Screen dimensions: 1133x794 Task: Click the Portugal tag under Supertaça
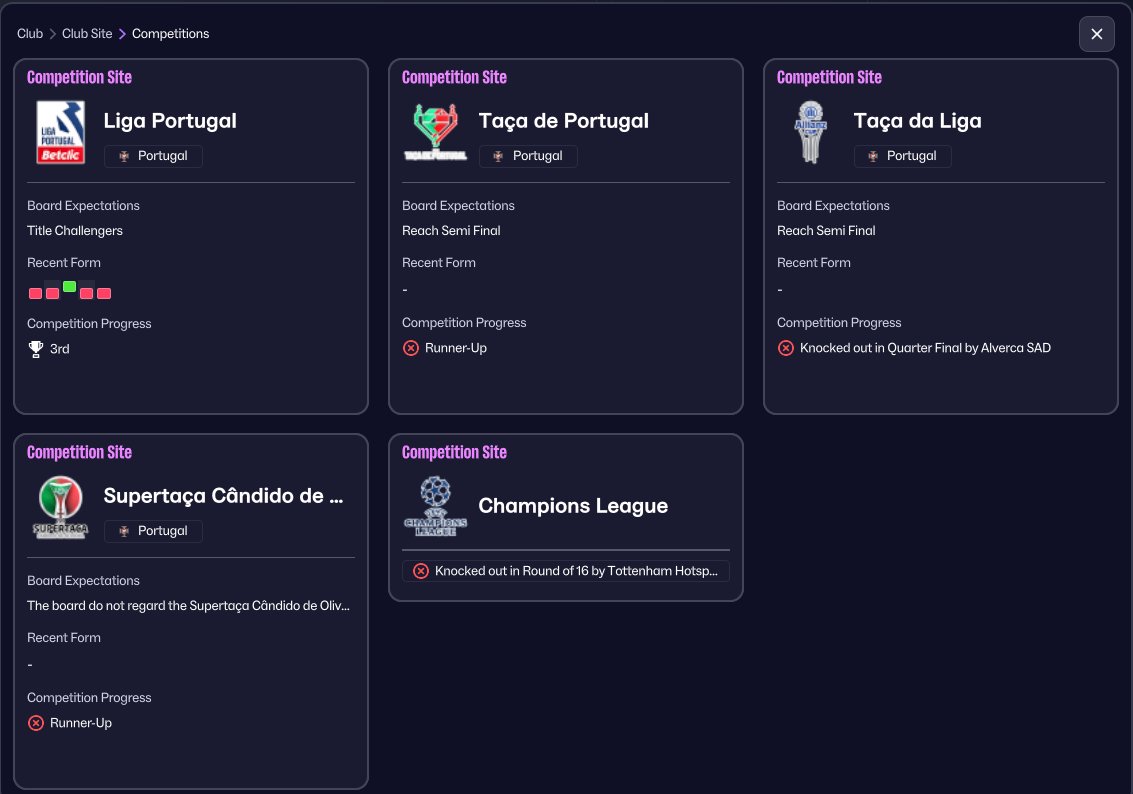[x=153, y=531]
